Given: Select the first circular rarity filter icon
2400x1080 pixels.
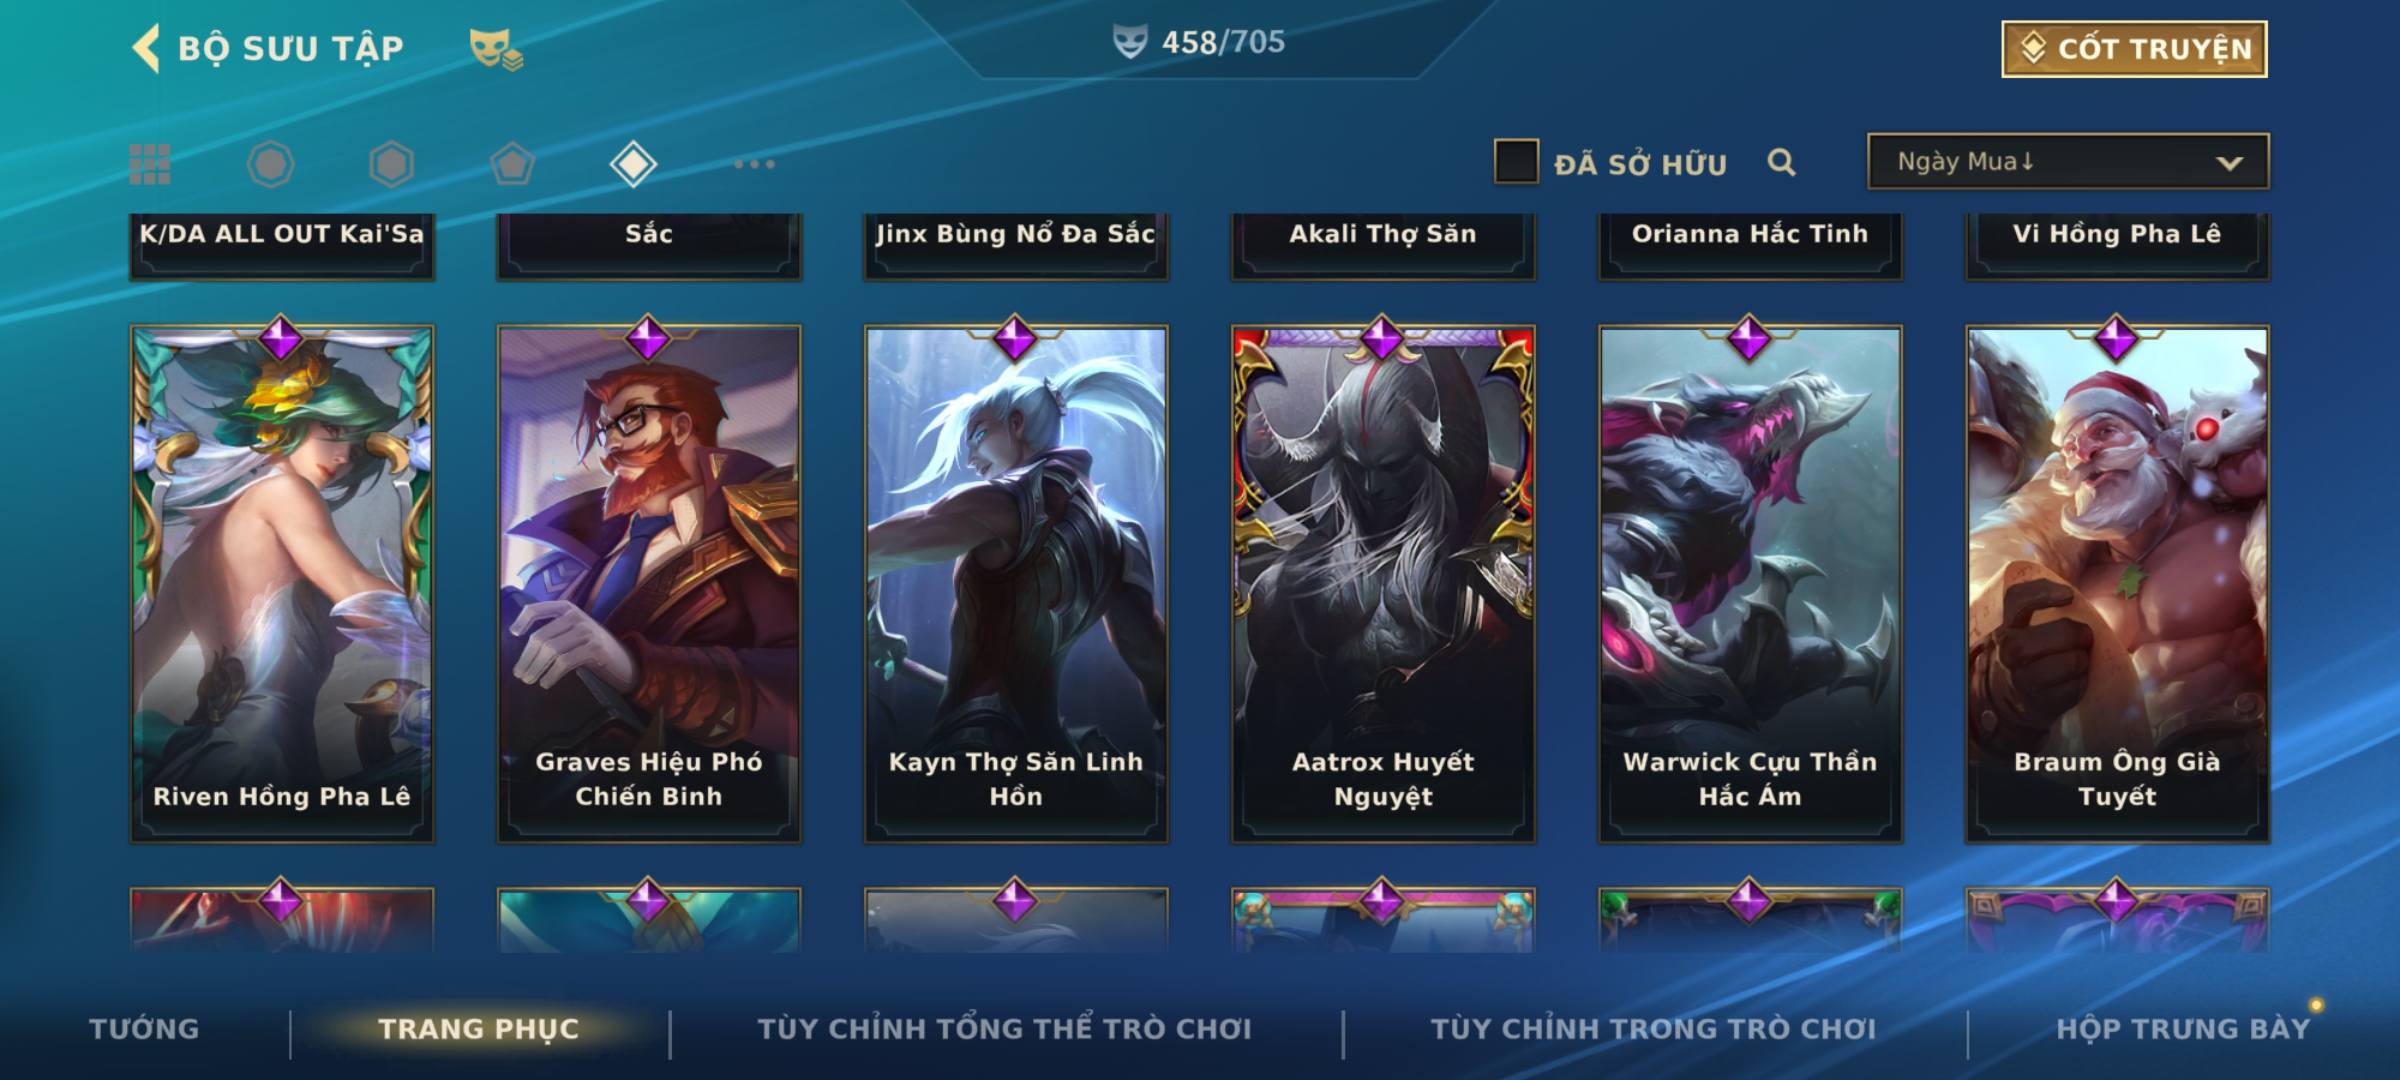Looking at the screenshot, I should 270,164.
